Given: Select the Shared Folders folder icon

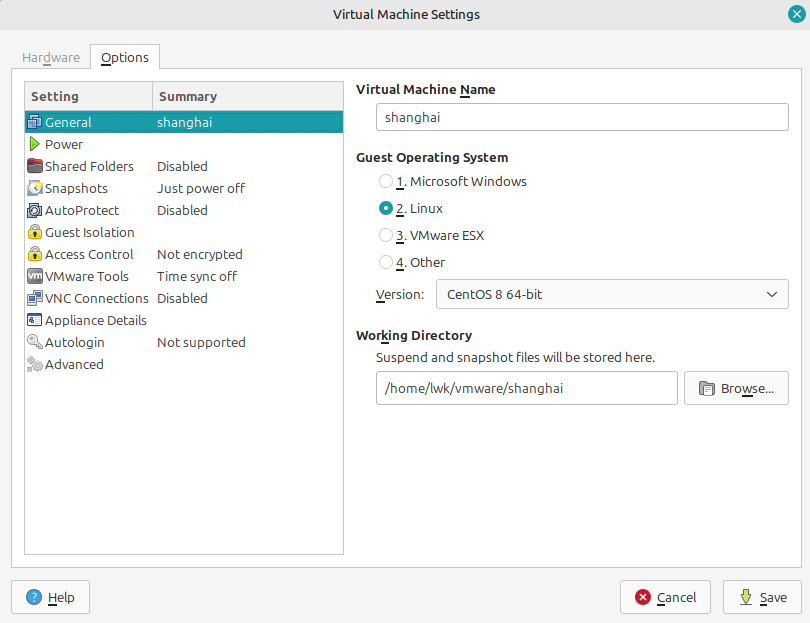Looking at the screenshot, I should 35,166.
